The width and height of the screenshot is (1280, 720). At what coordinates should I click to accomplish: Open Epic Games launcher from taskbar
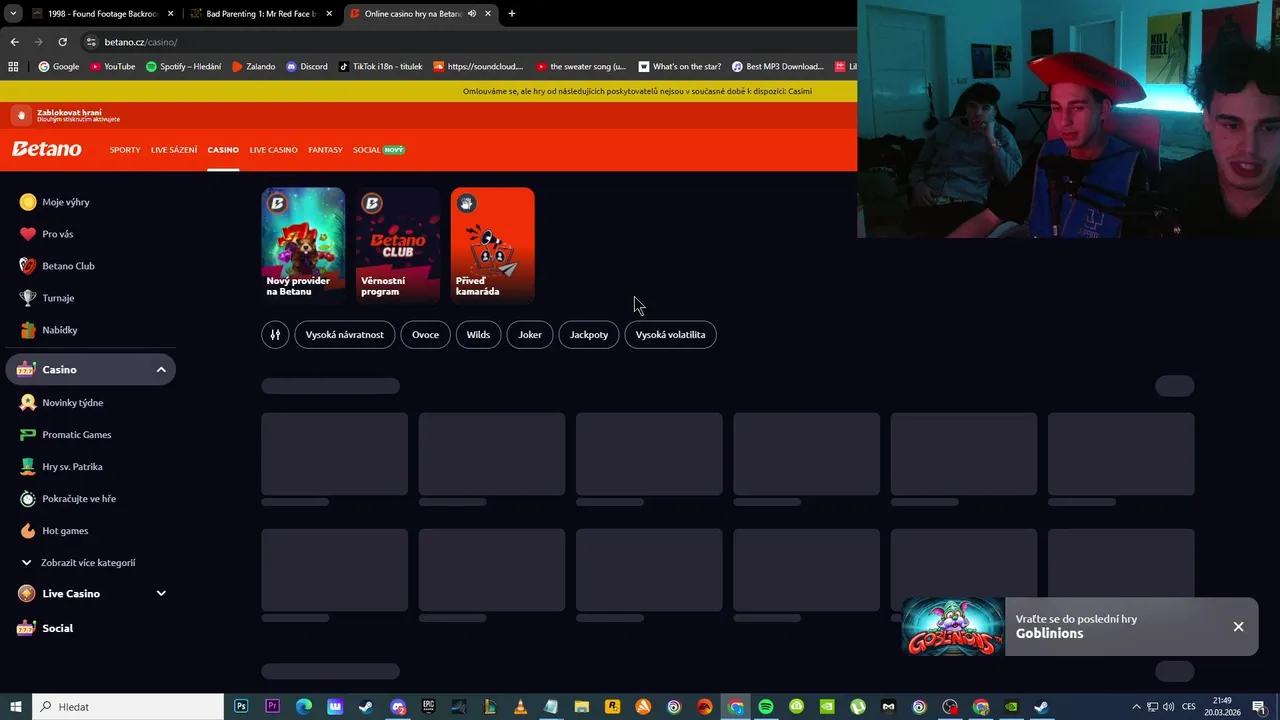pyautogui.click(x=429, y=707)
